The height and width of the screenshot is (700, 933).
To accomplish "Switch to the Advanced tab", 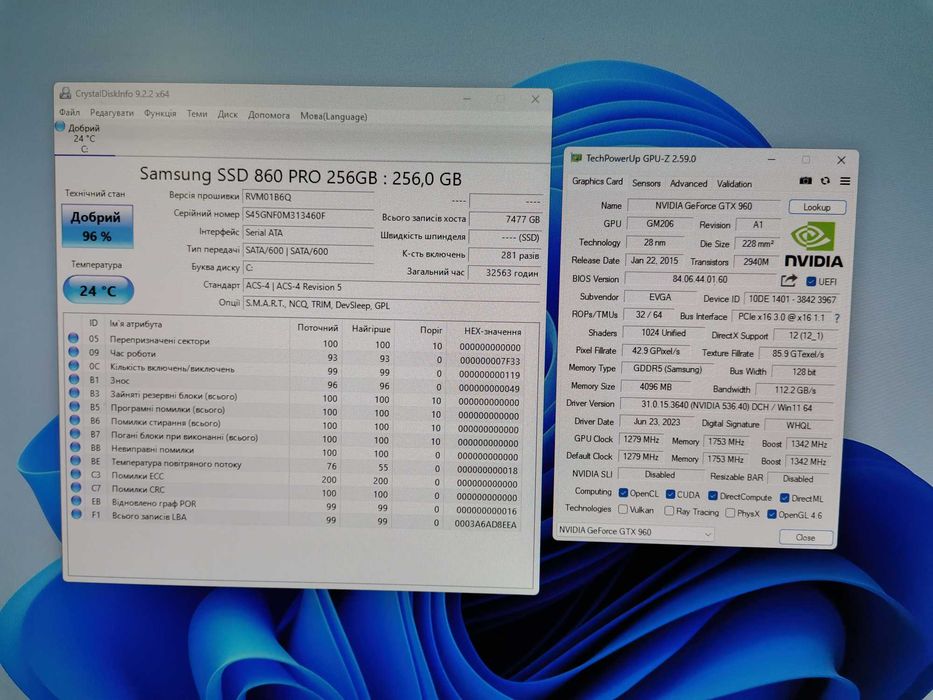I will [688, 184].
